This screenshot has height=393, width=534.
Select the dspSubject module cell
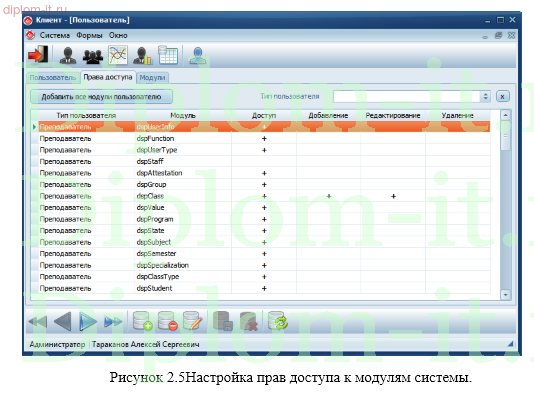click(x=183, y=242)
